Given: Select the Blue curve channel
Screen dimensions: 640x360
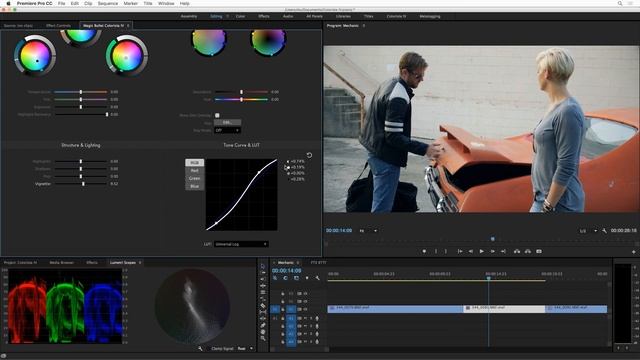Looking at the screenshot, I should 194,186.
